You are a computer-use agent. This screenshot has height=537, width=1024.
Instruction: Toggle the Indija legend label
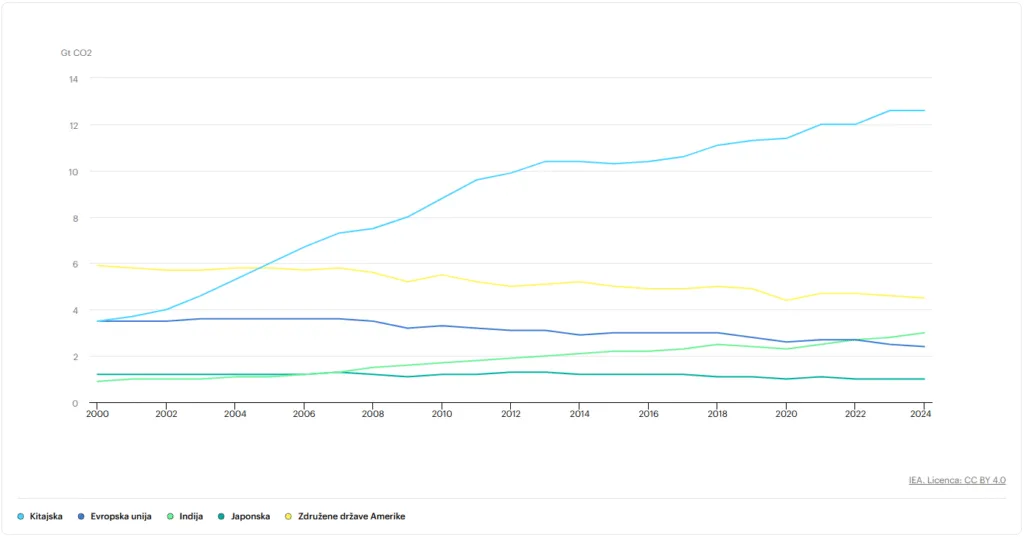[191, 516]
